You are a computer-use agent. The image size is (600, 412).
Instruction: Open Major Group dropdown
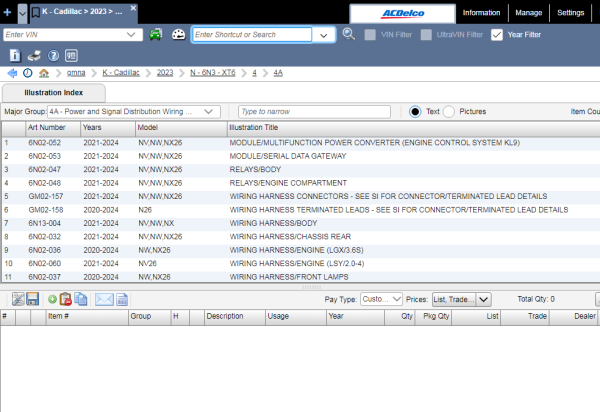[x=134, y=112]
